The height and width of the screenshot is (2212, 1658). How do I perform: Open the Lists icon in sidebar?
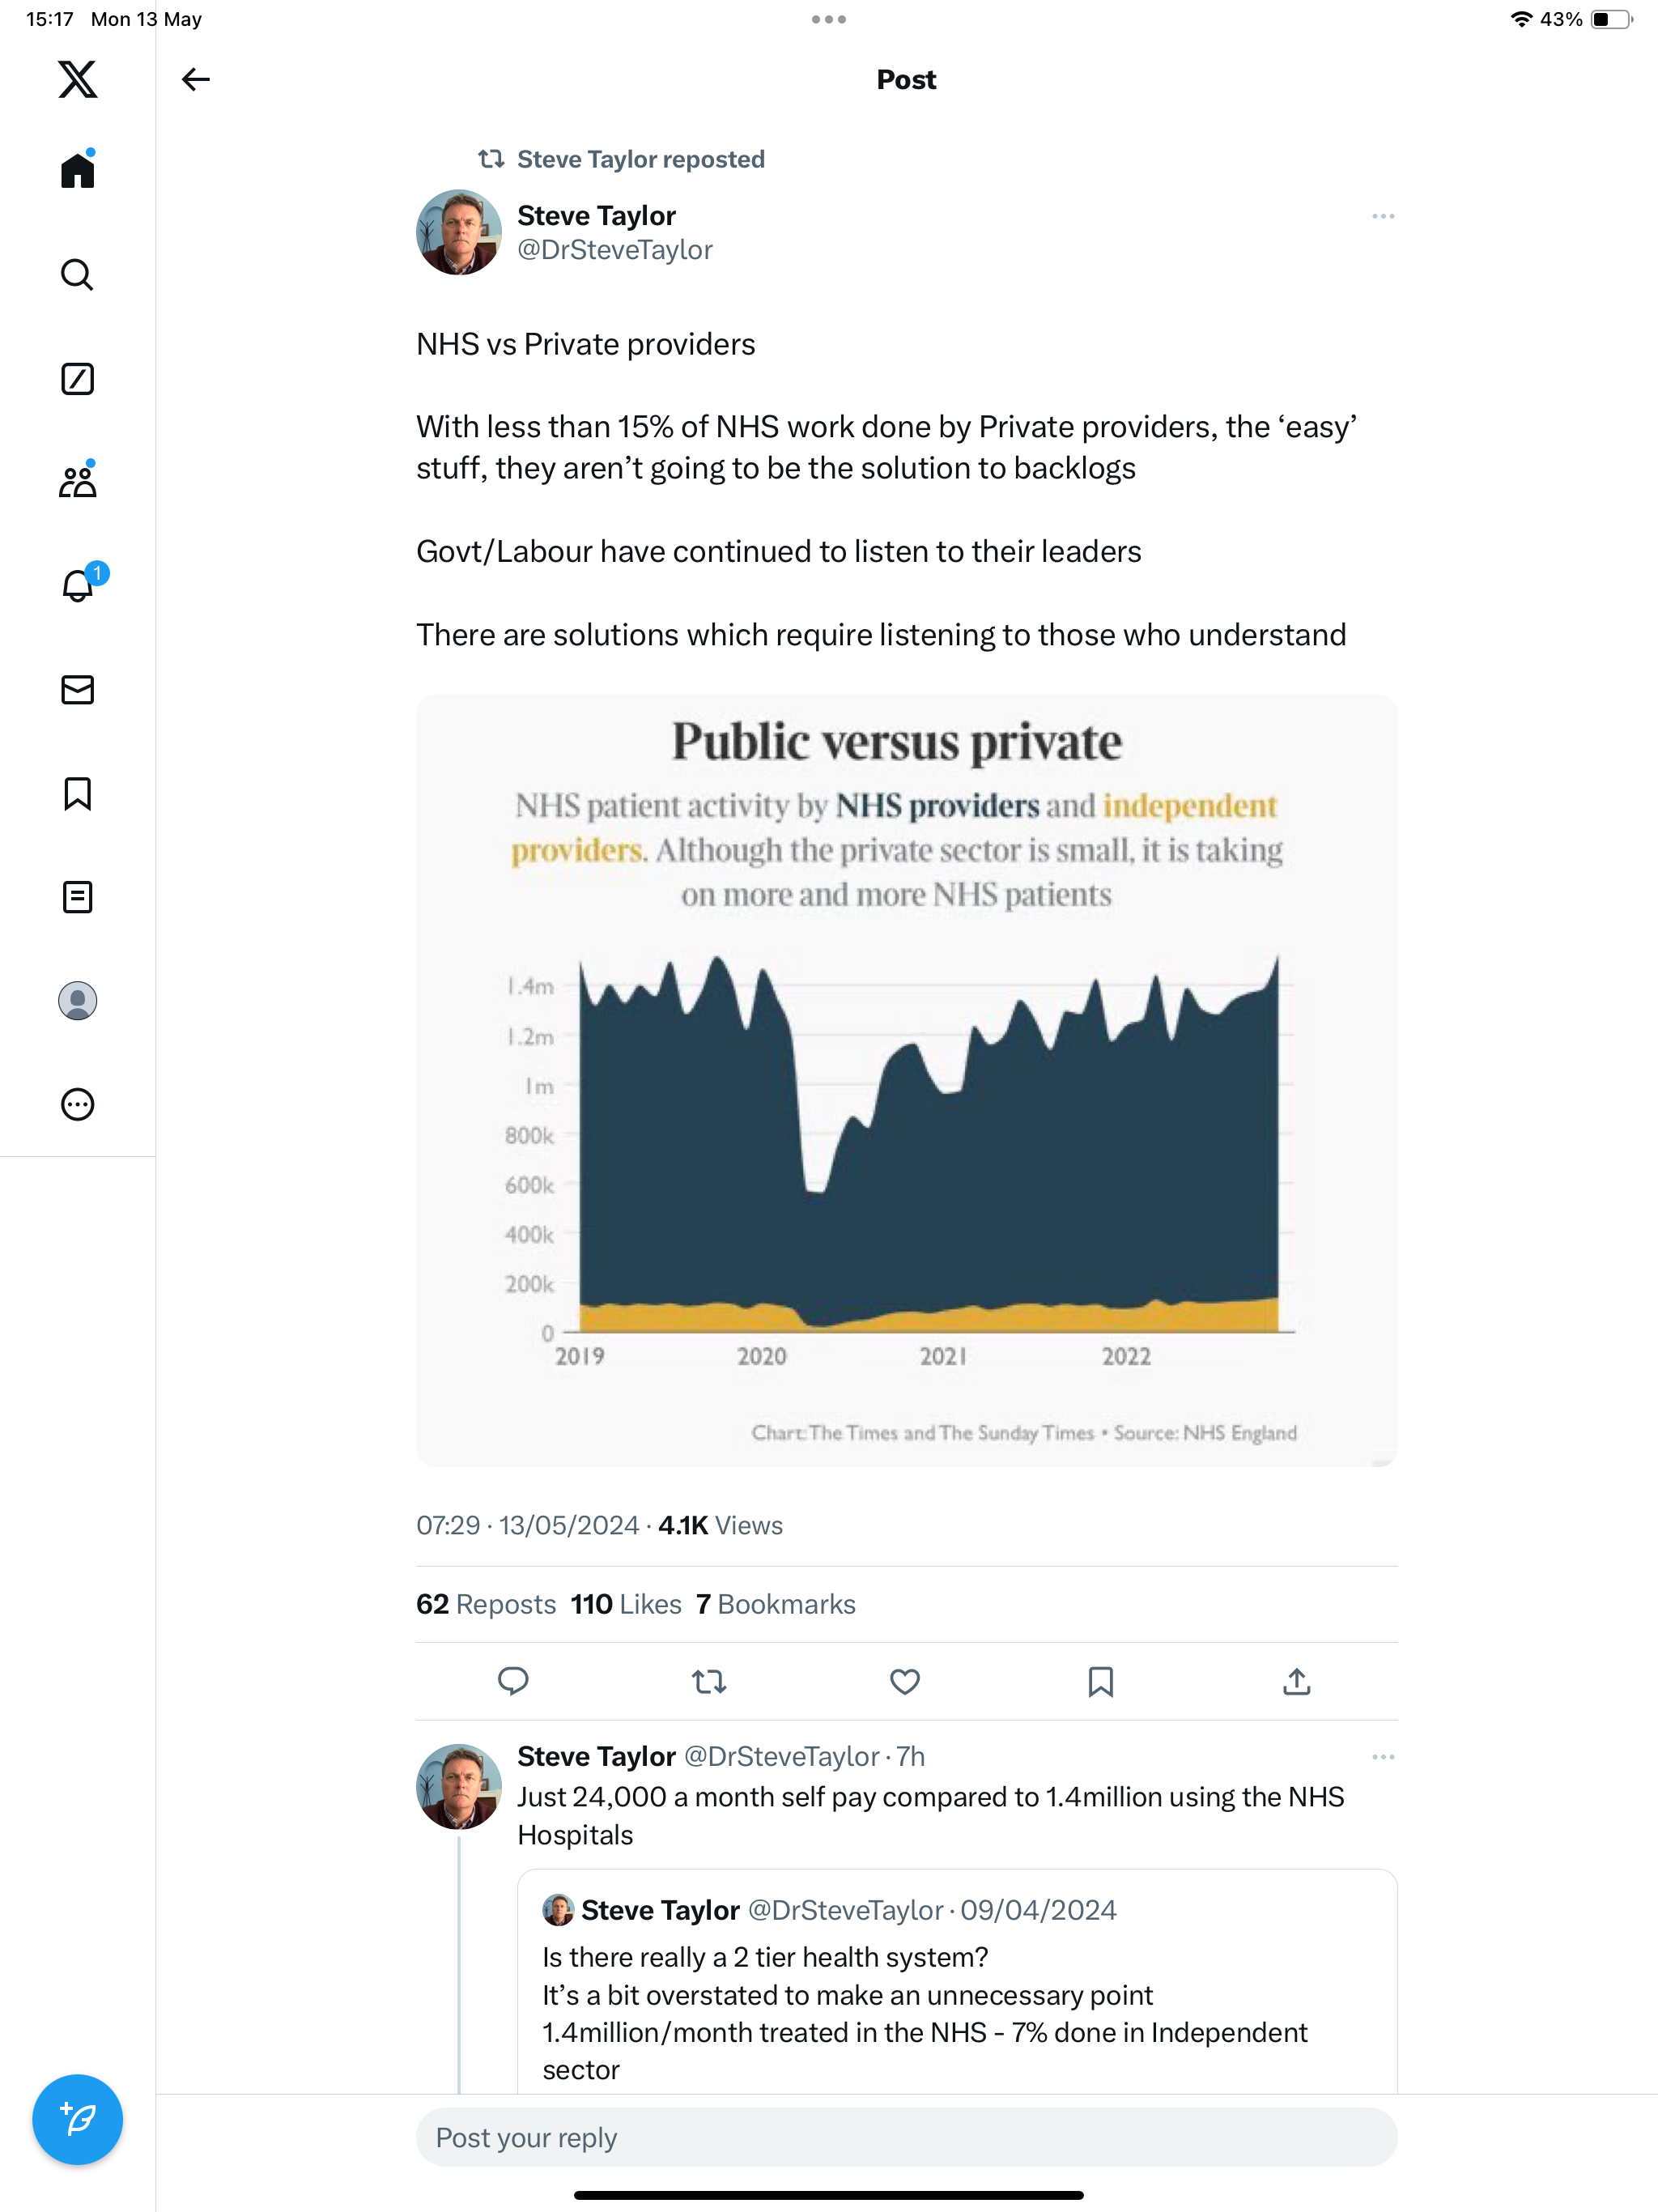[x=77, y=897]
